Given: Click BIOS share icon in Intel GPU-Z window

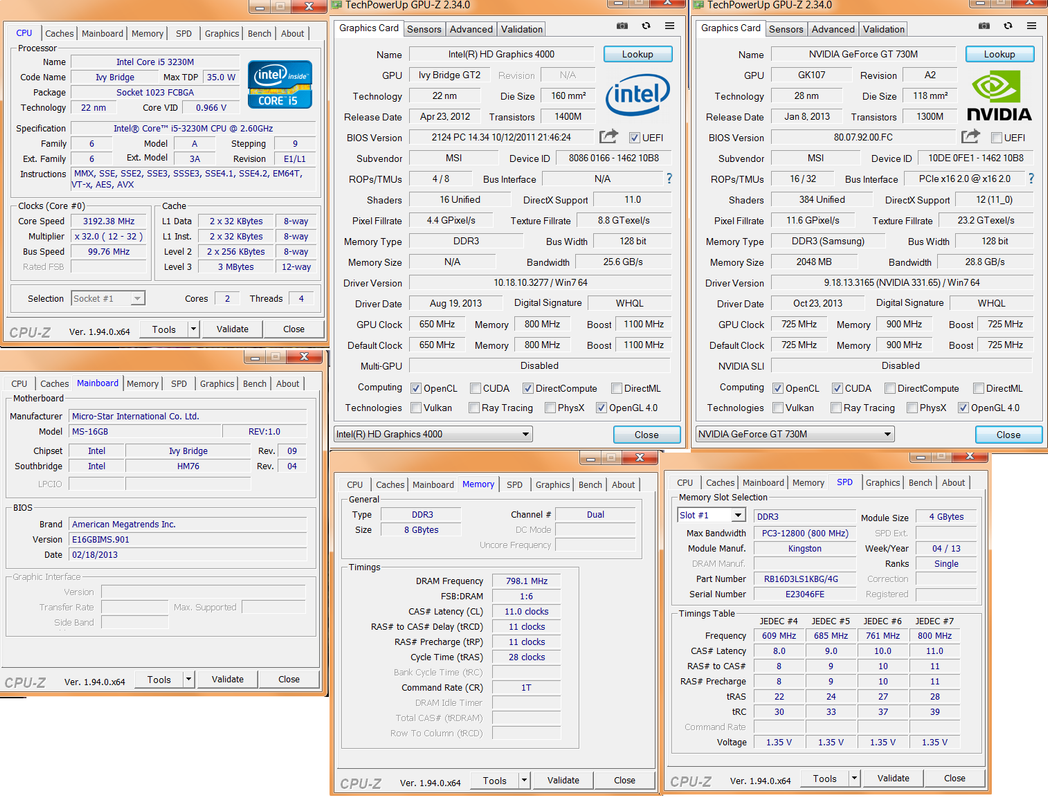Looking at the screenshot, I should 608,137.
